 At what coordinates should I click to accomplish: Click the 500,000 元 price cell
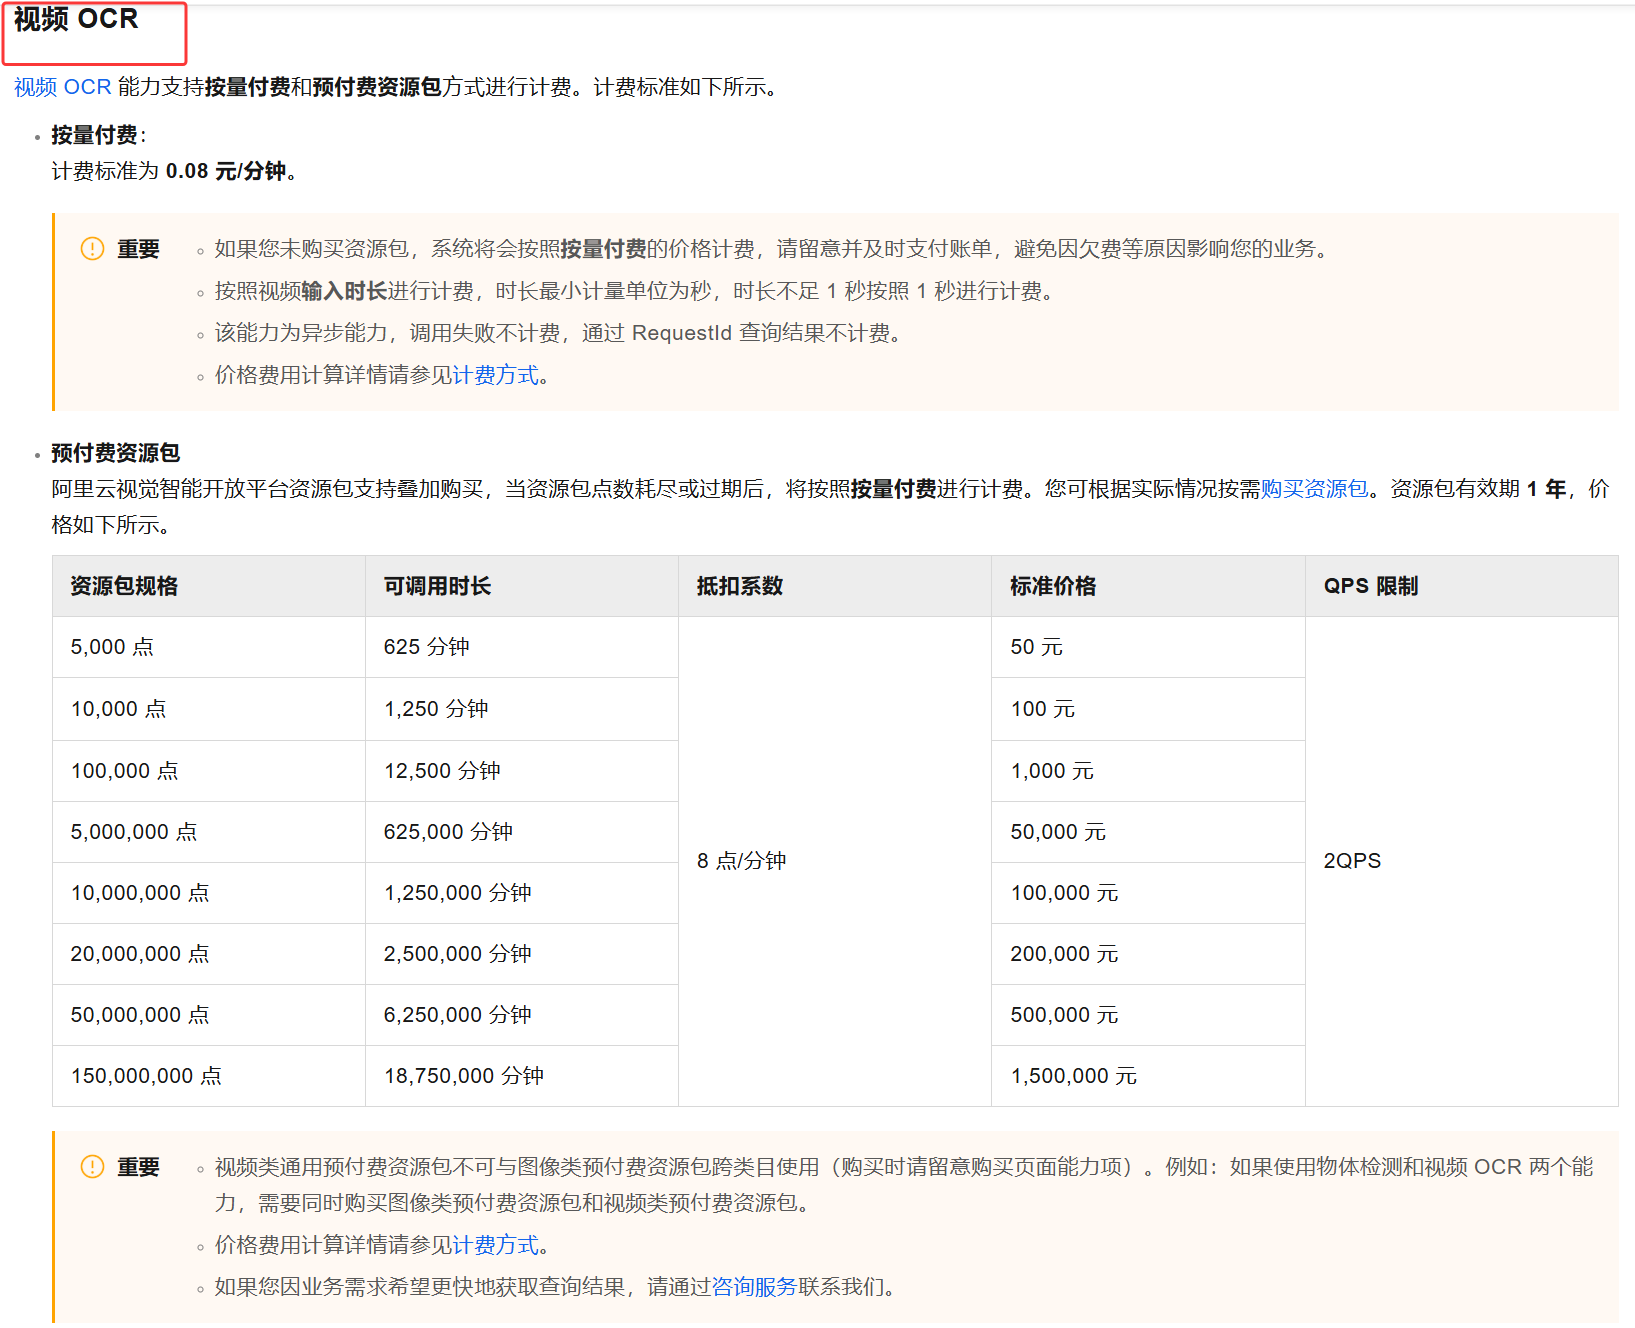click(1148, 1015)
